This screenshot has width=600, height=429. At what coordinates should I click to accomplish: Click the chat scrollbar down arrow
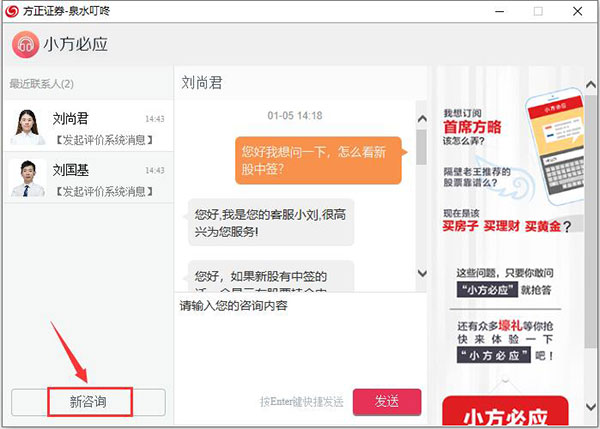(422, 273)
